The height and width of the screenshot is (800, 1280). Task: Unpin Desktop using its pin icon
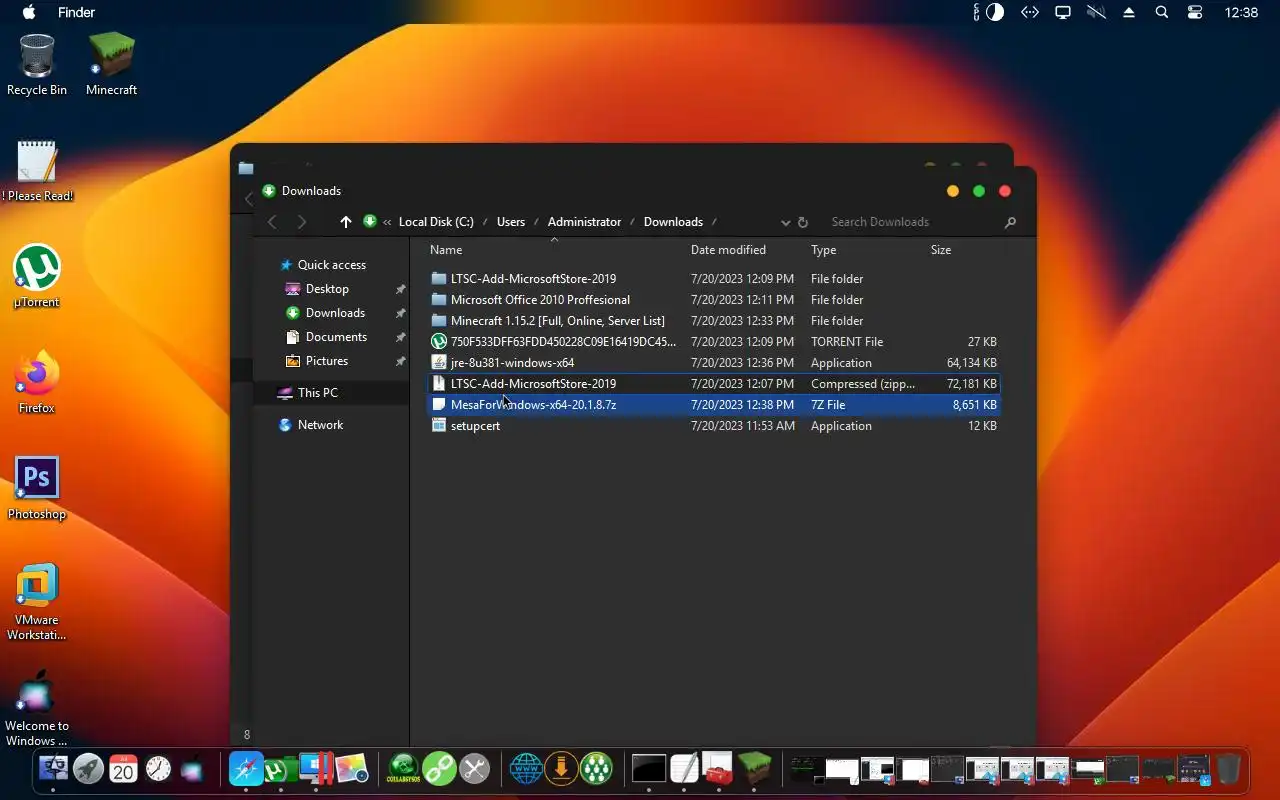click(x=400, y=289)
